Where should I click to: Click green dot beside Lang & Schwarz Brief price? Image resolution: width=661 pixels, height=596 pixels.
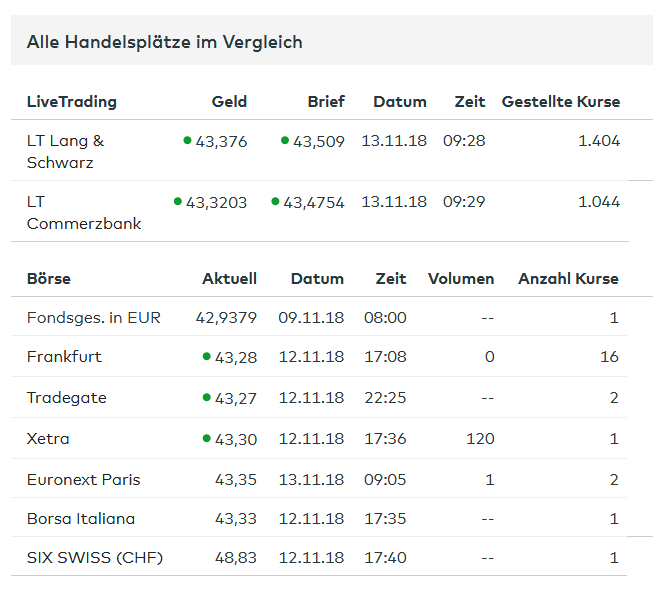tap(285, 140)
